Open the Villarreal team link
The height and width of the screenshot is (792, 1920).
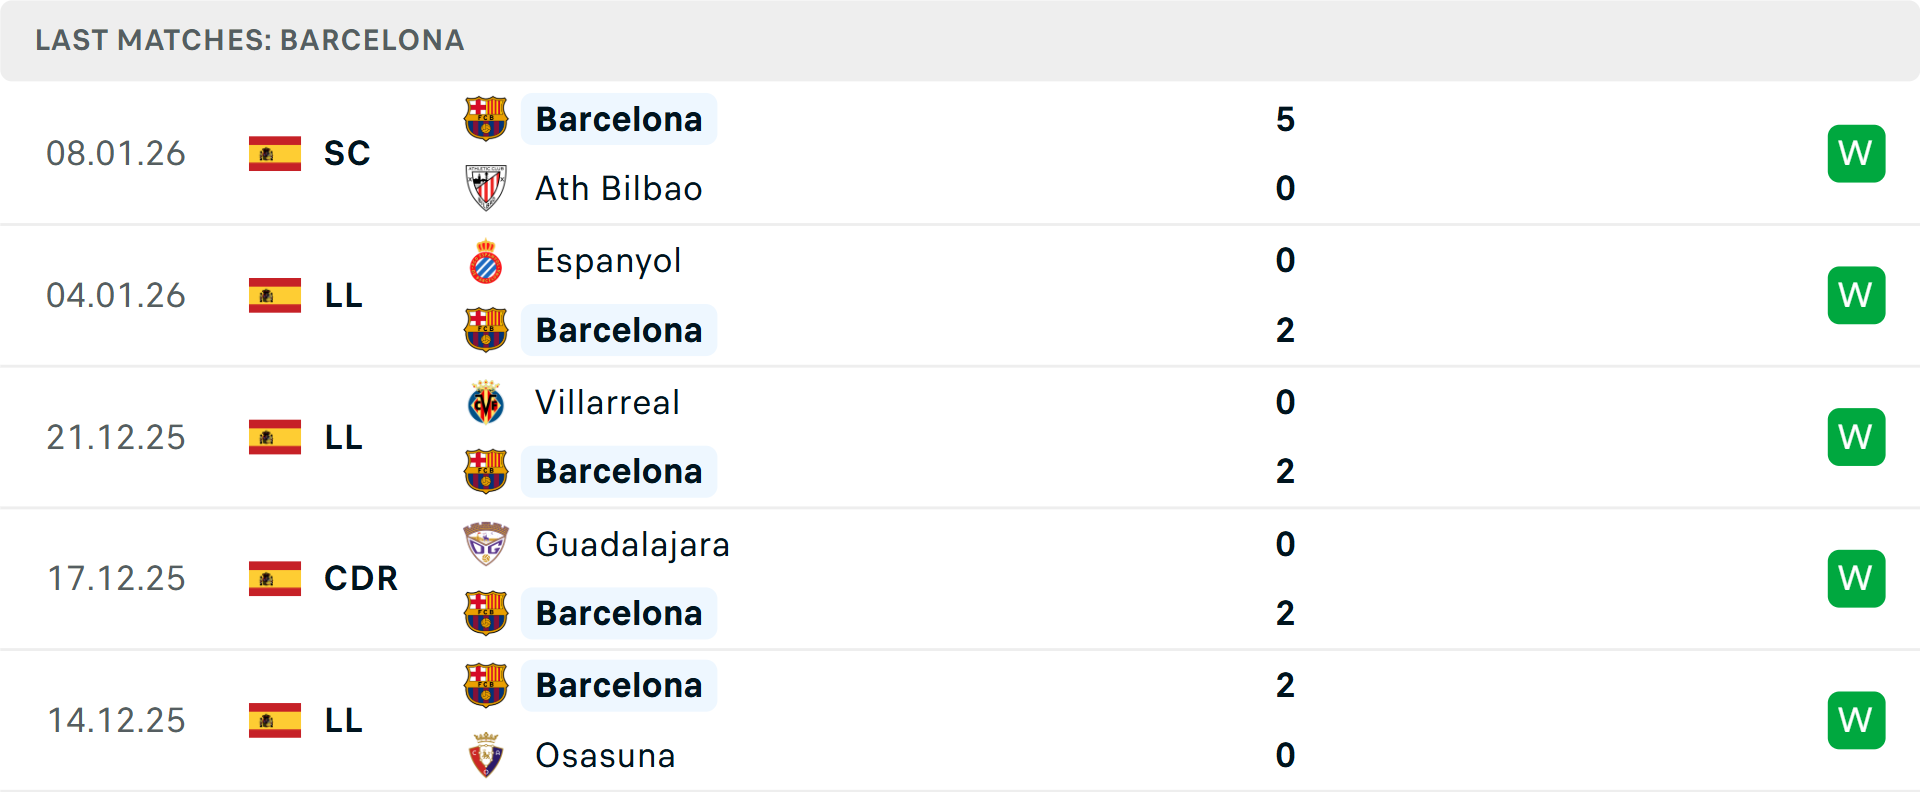607,403
